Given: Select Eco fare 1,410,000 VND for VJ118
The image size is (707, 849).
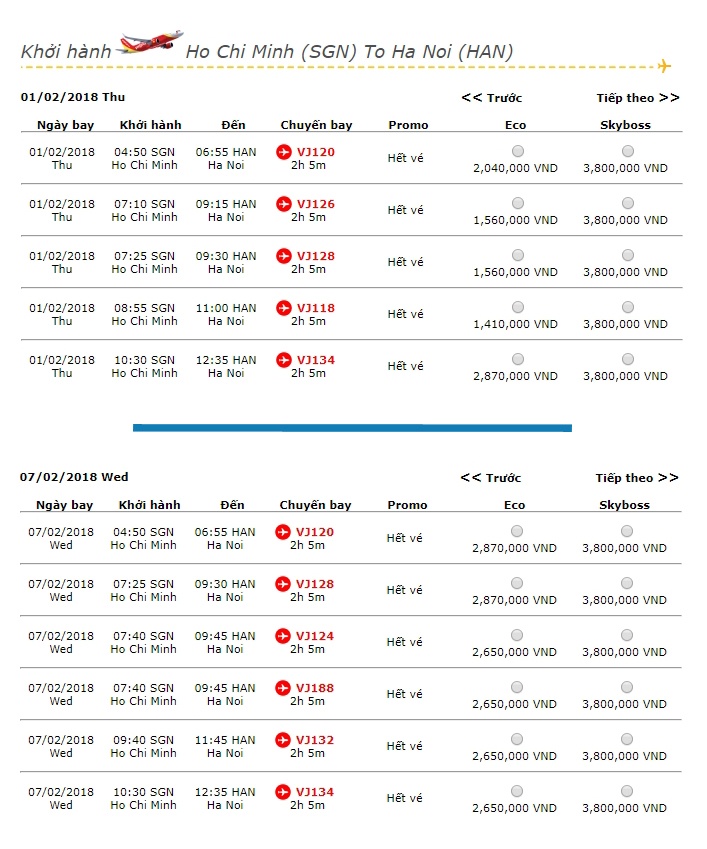Looking at the screenshot, I should pos(517,307).
